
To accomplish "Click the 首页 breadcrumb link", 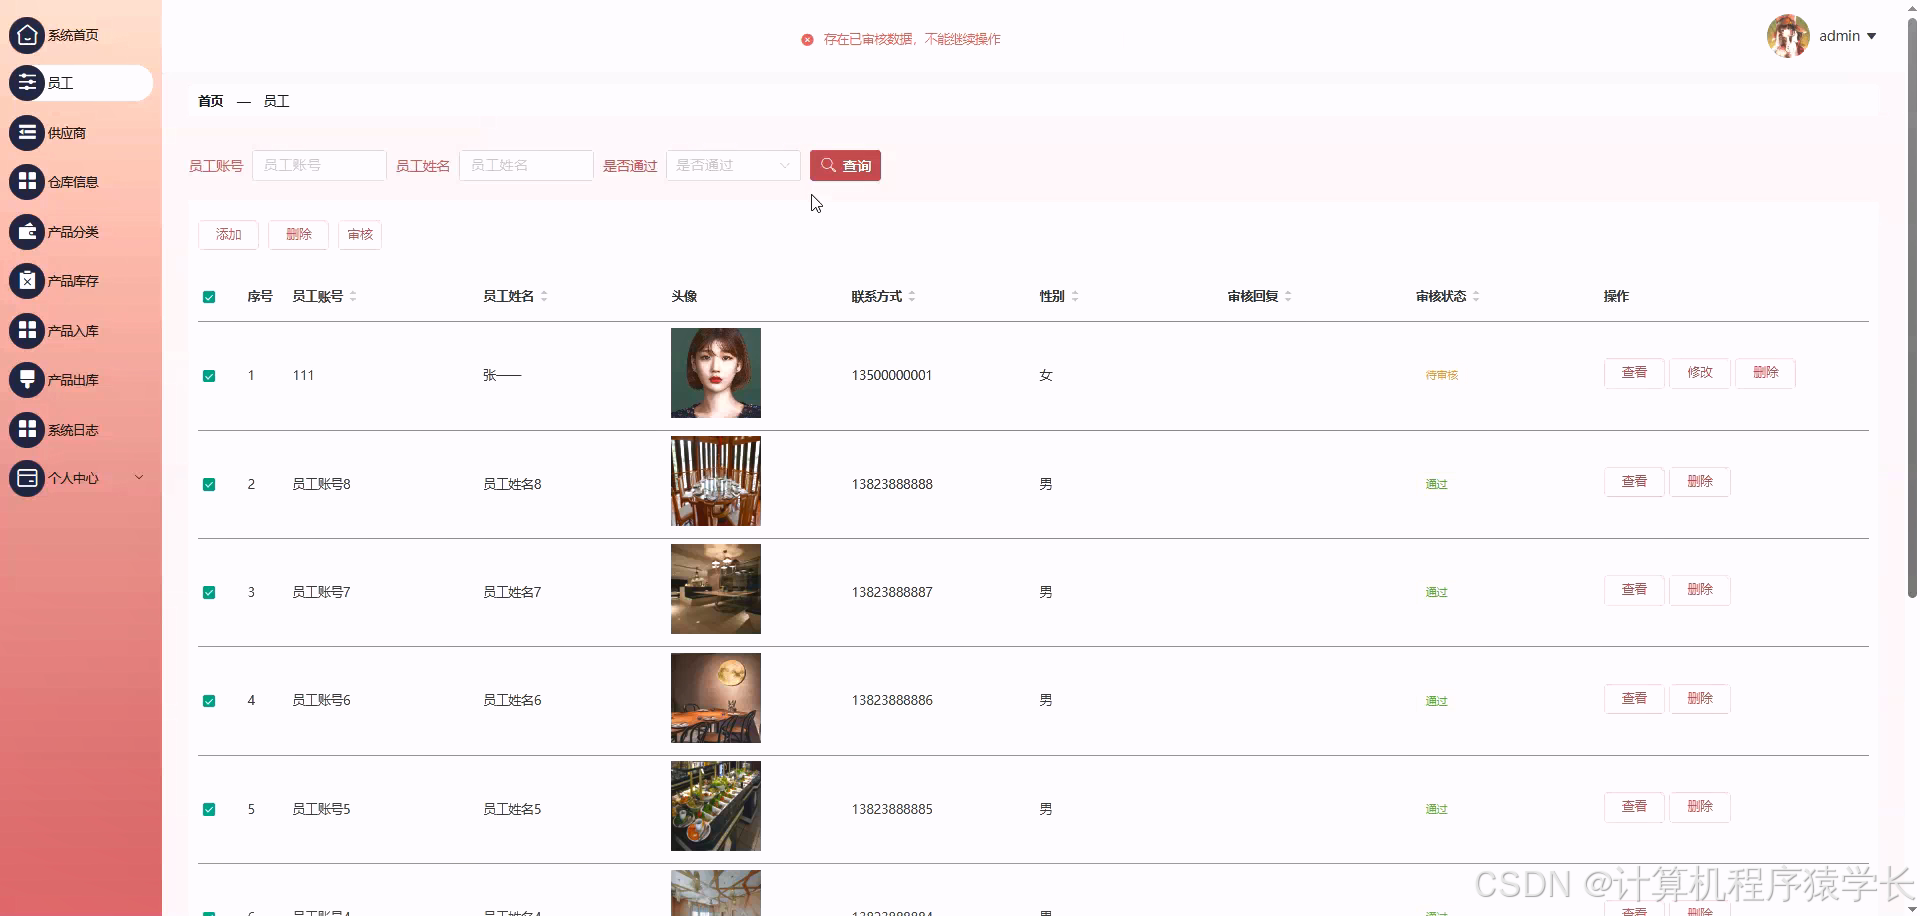I will (x=211, y=101).
